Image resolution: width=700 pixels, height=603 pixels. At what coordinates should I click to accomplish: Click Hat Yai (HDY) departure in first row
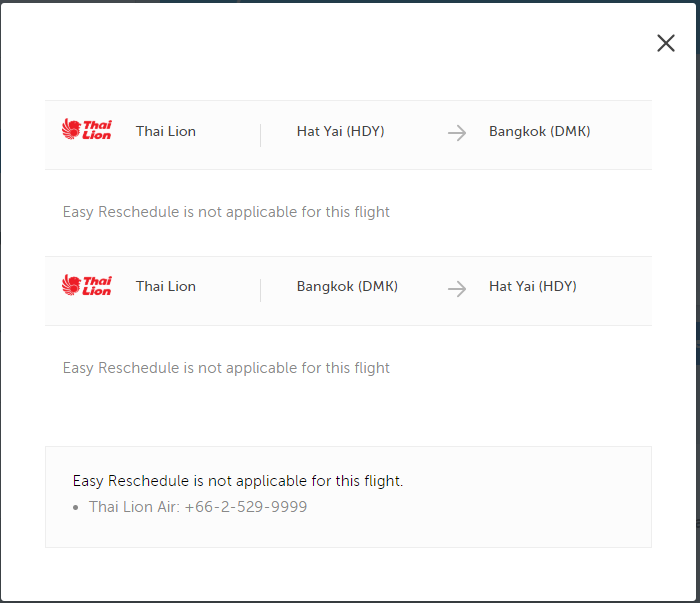(x=340, y=131)
